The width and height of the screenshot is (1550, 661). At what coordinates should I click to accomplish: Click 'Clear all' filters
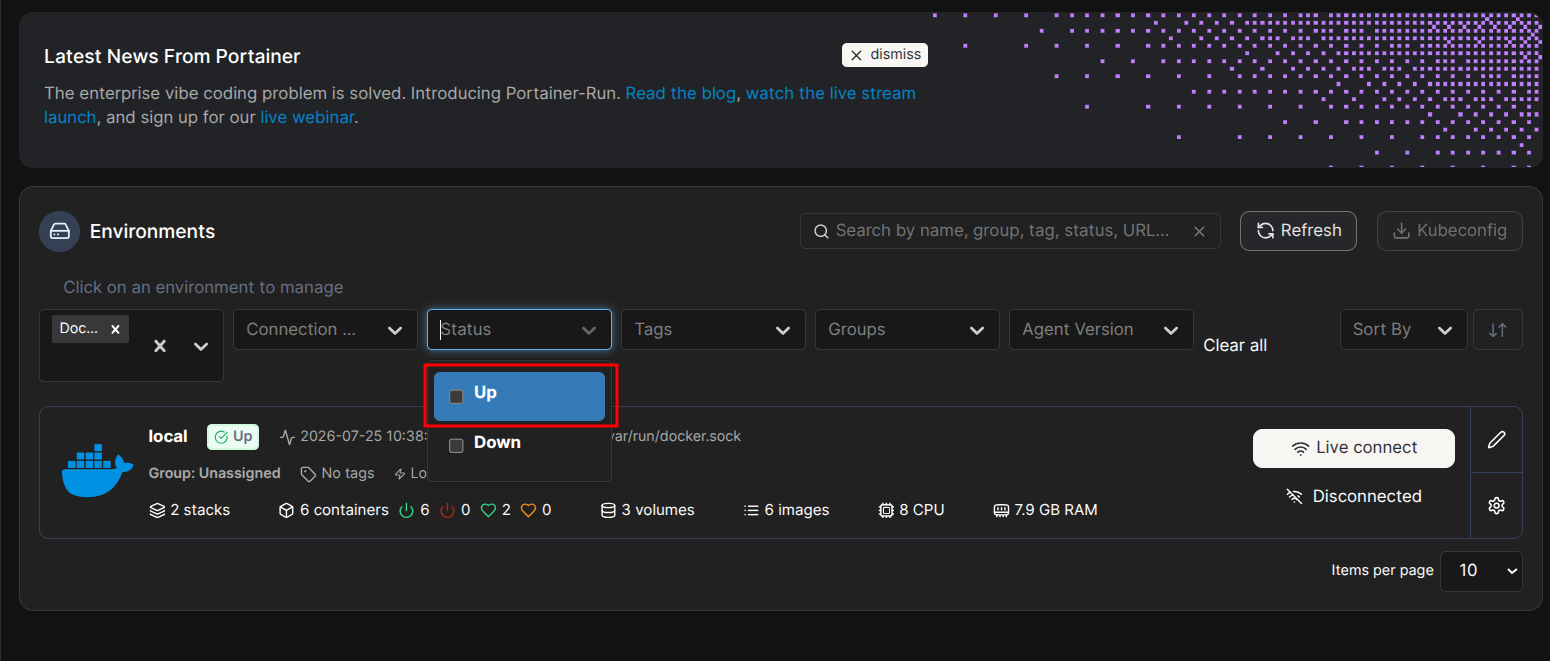point(1235,345)
